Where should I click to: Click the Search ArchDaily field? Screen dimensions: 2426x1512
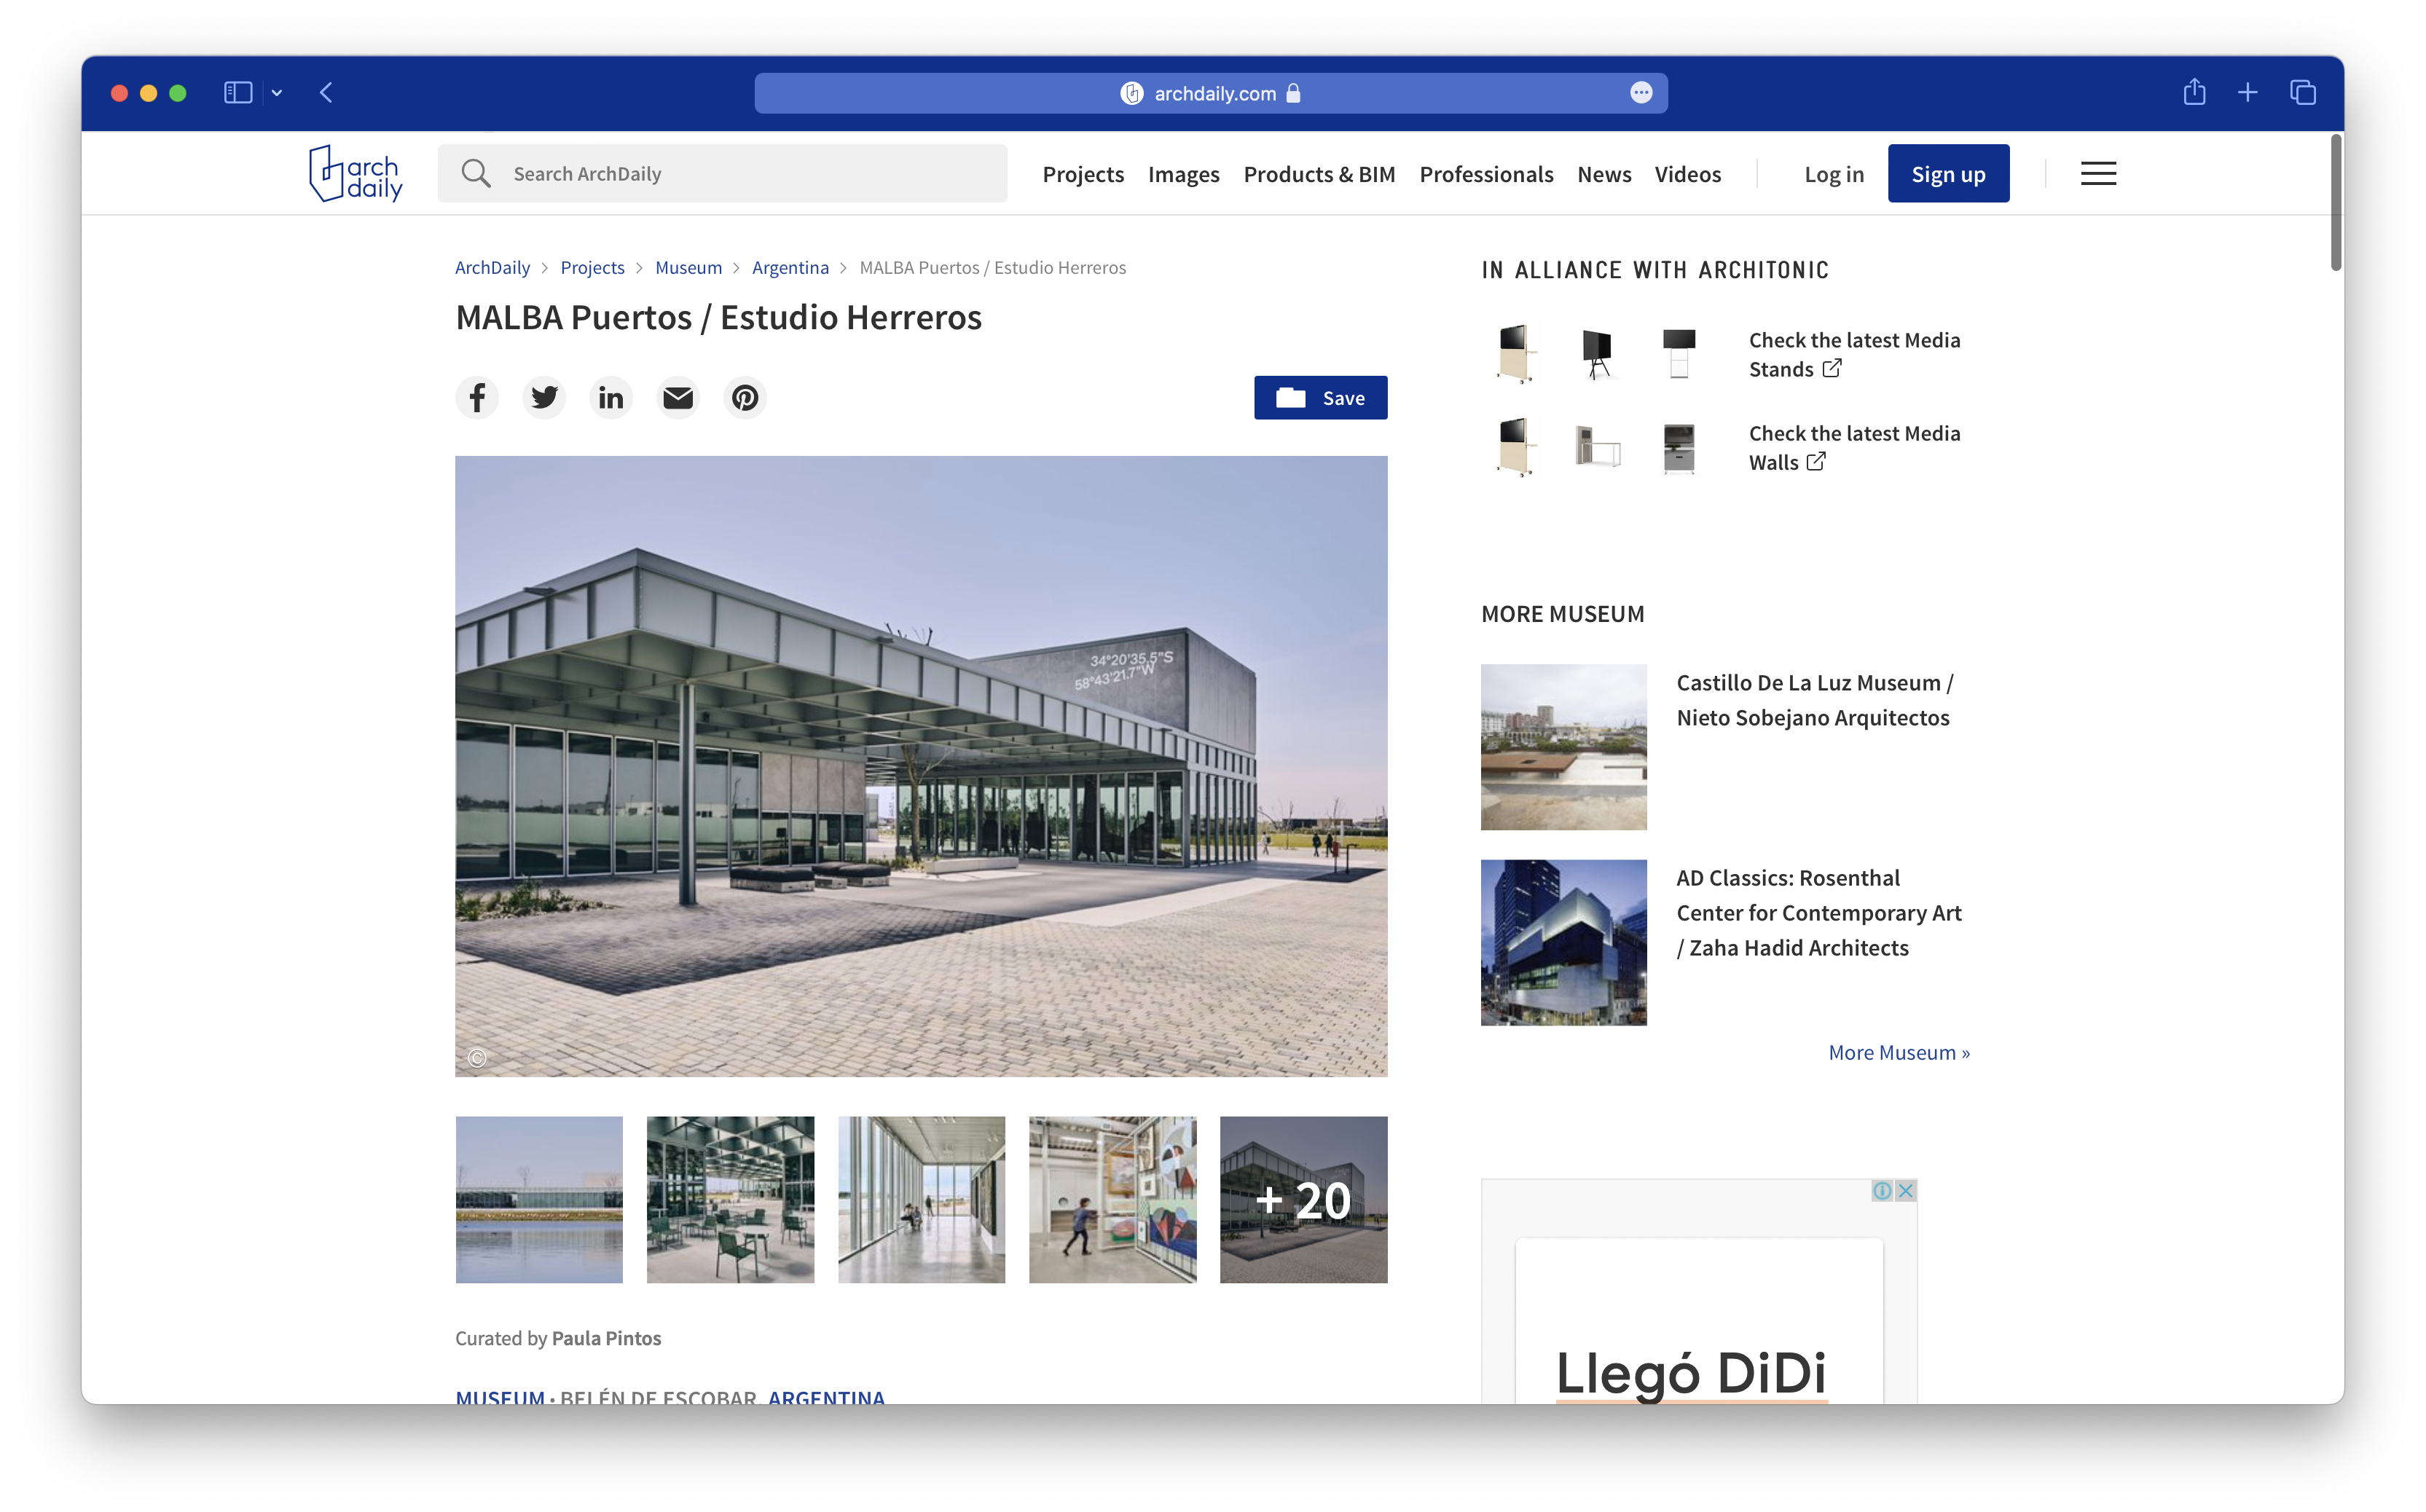[x=740, y=174]
